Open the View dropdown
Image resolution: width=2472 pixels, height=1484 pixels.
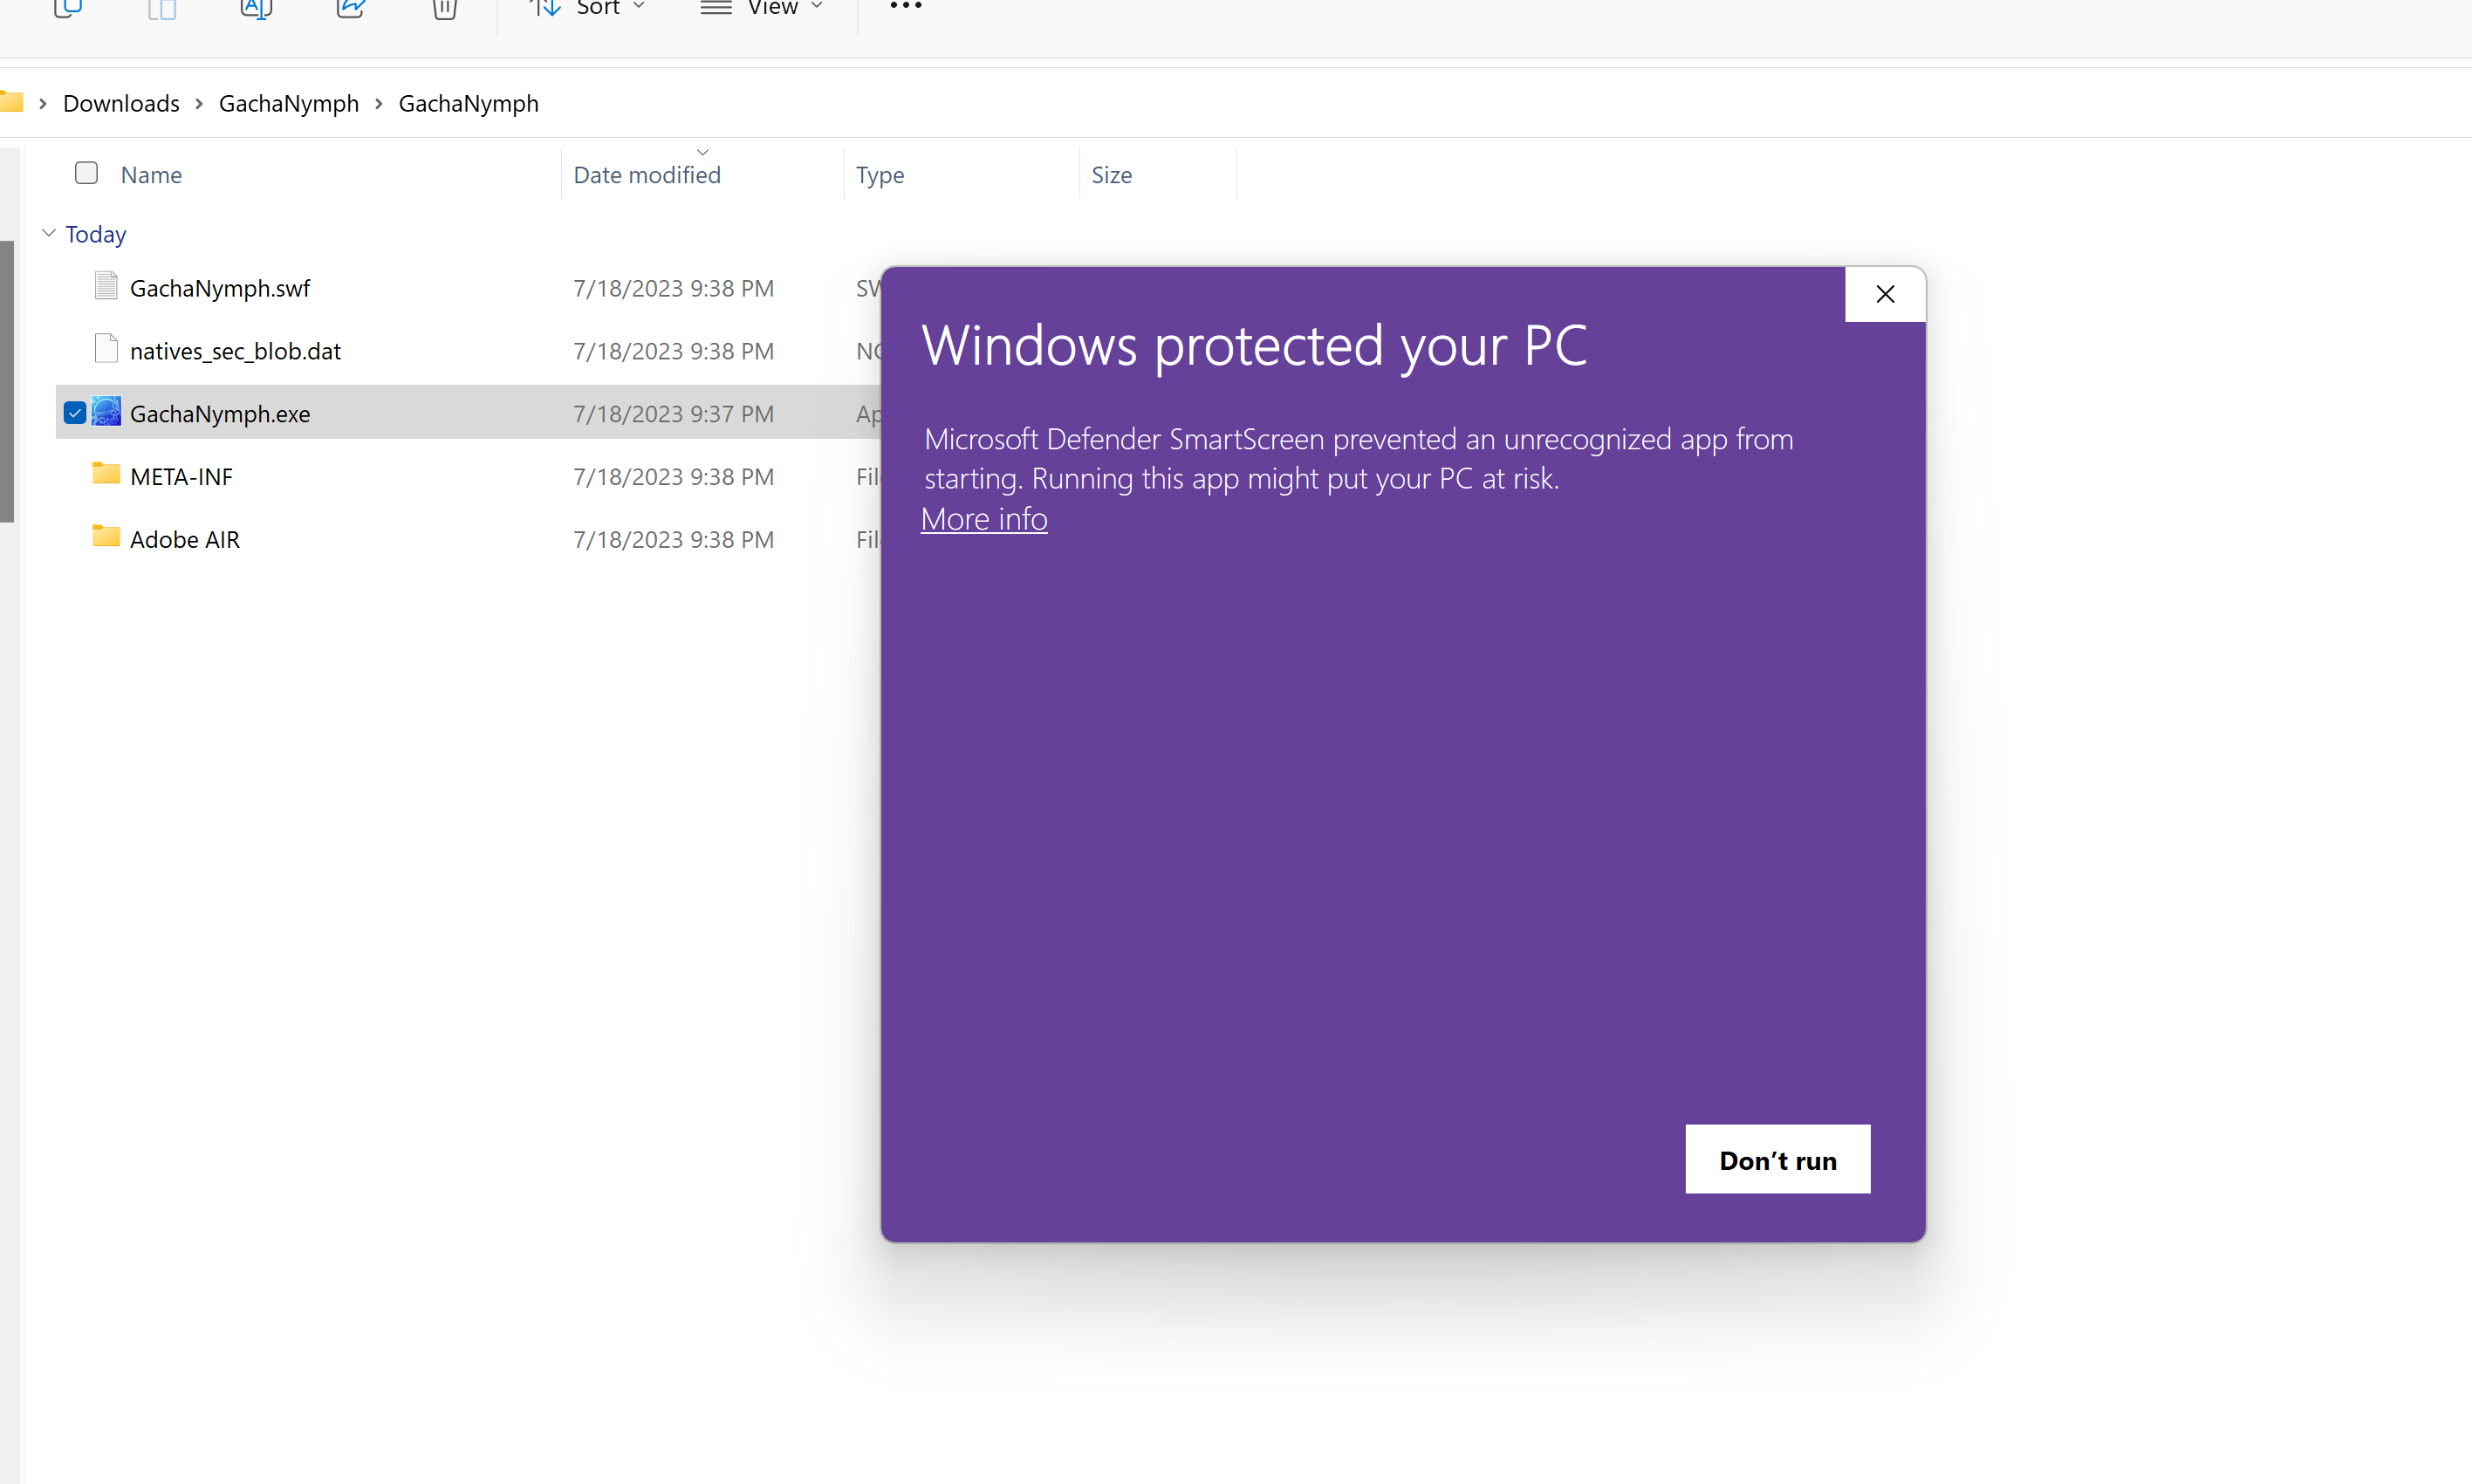pyautogui.click(x=762, y=8)
